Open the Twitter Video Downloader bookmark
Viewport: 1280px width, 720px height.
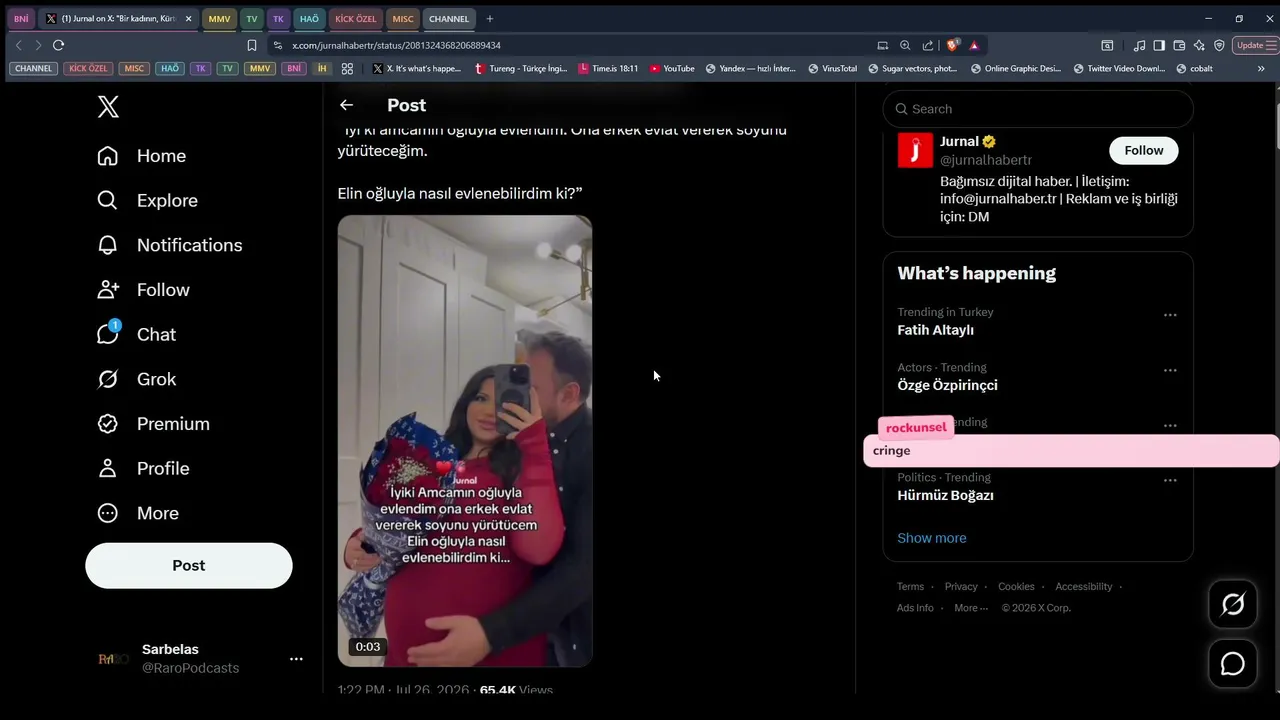[x=1119, y=69]
